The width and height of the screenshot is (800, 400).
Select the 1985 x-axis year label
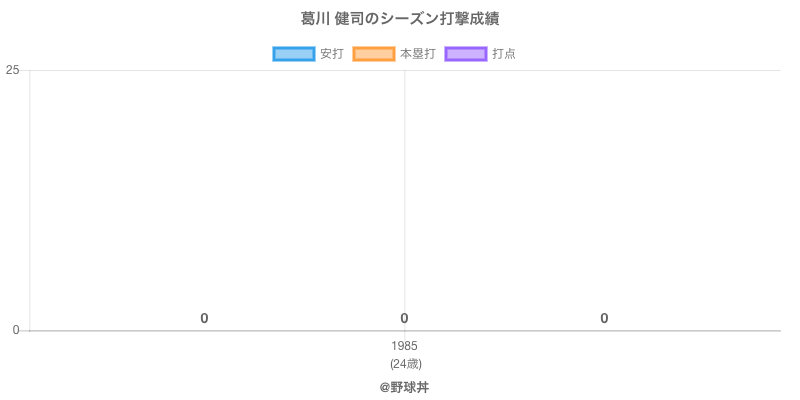404,346
